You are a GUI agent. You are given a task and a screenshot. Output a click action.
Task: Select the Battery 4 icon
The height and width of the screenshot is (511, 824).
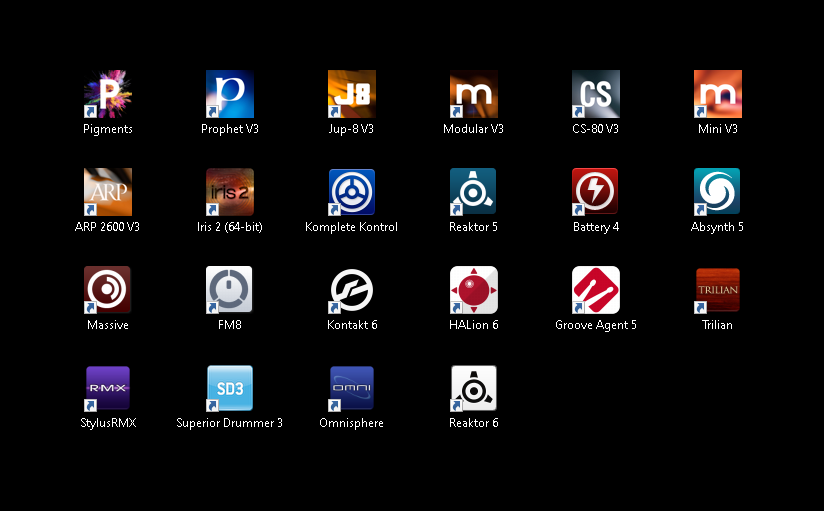pos(595,192)
